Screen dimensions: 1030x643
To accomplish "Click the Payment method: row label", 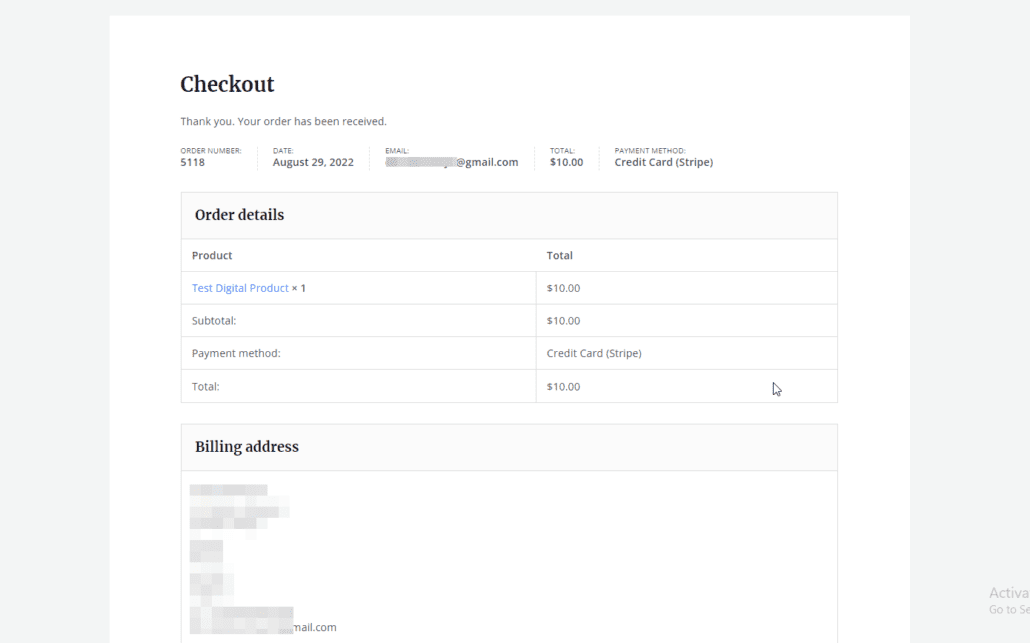I will point(236,353).
